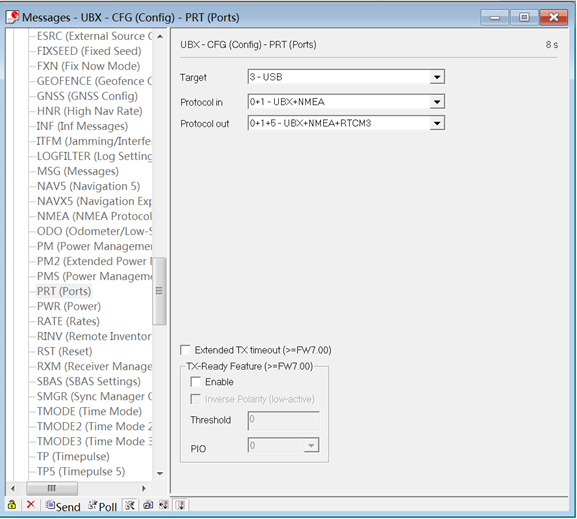
Task: Select ODO (Odometer/Low-Speed) entry
Action: pyautogui.click(x=94, y=231)
